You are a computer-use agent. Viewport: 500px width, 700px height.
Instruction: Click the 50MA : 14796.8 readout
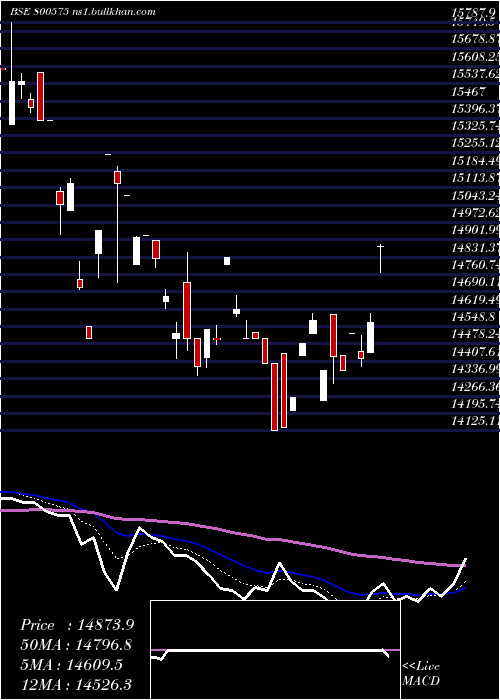pyautogui.click(x=76, y=645)
